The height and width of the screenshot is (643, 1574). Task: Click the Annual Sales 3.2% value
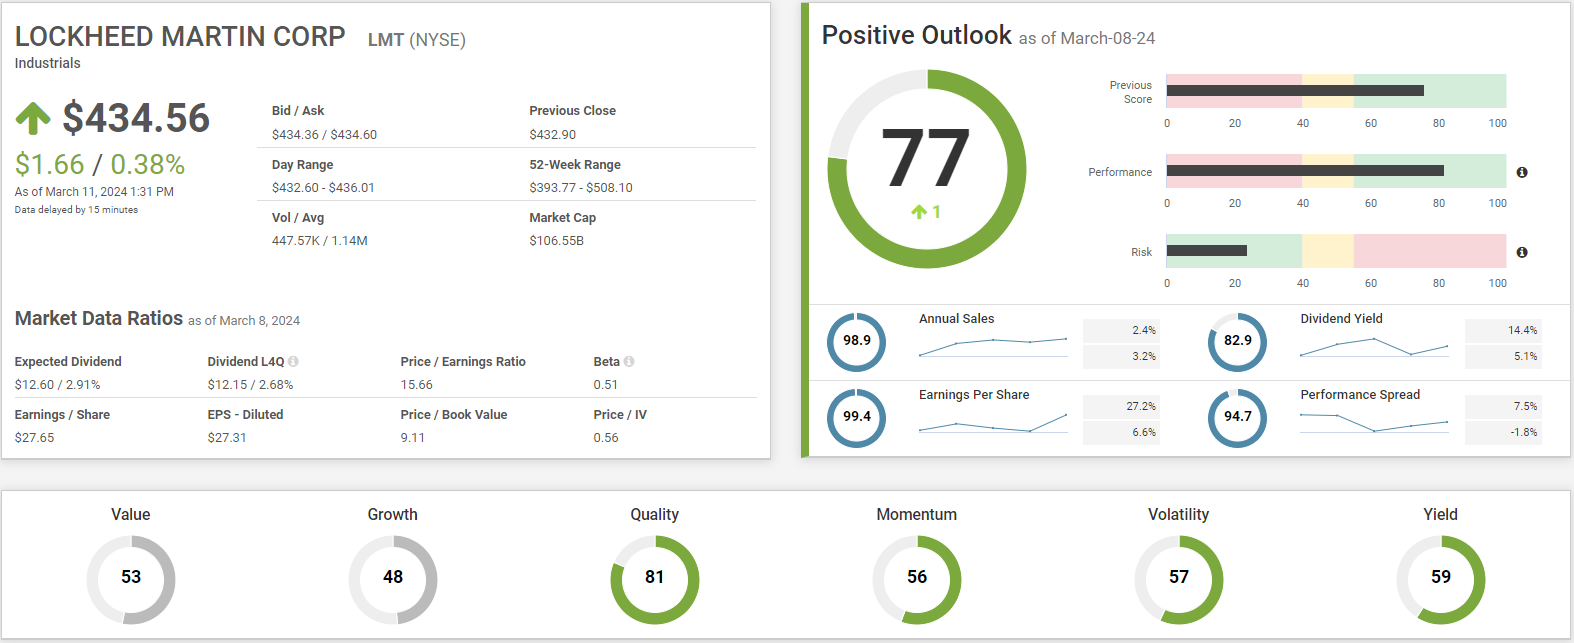(x=1144, y=356)
